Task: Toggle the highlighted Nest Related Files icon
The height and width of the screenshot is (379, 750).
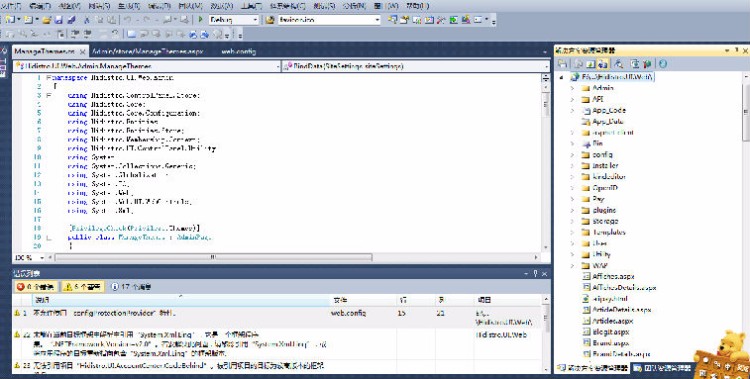Action: 603,64
